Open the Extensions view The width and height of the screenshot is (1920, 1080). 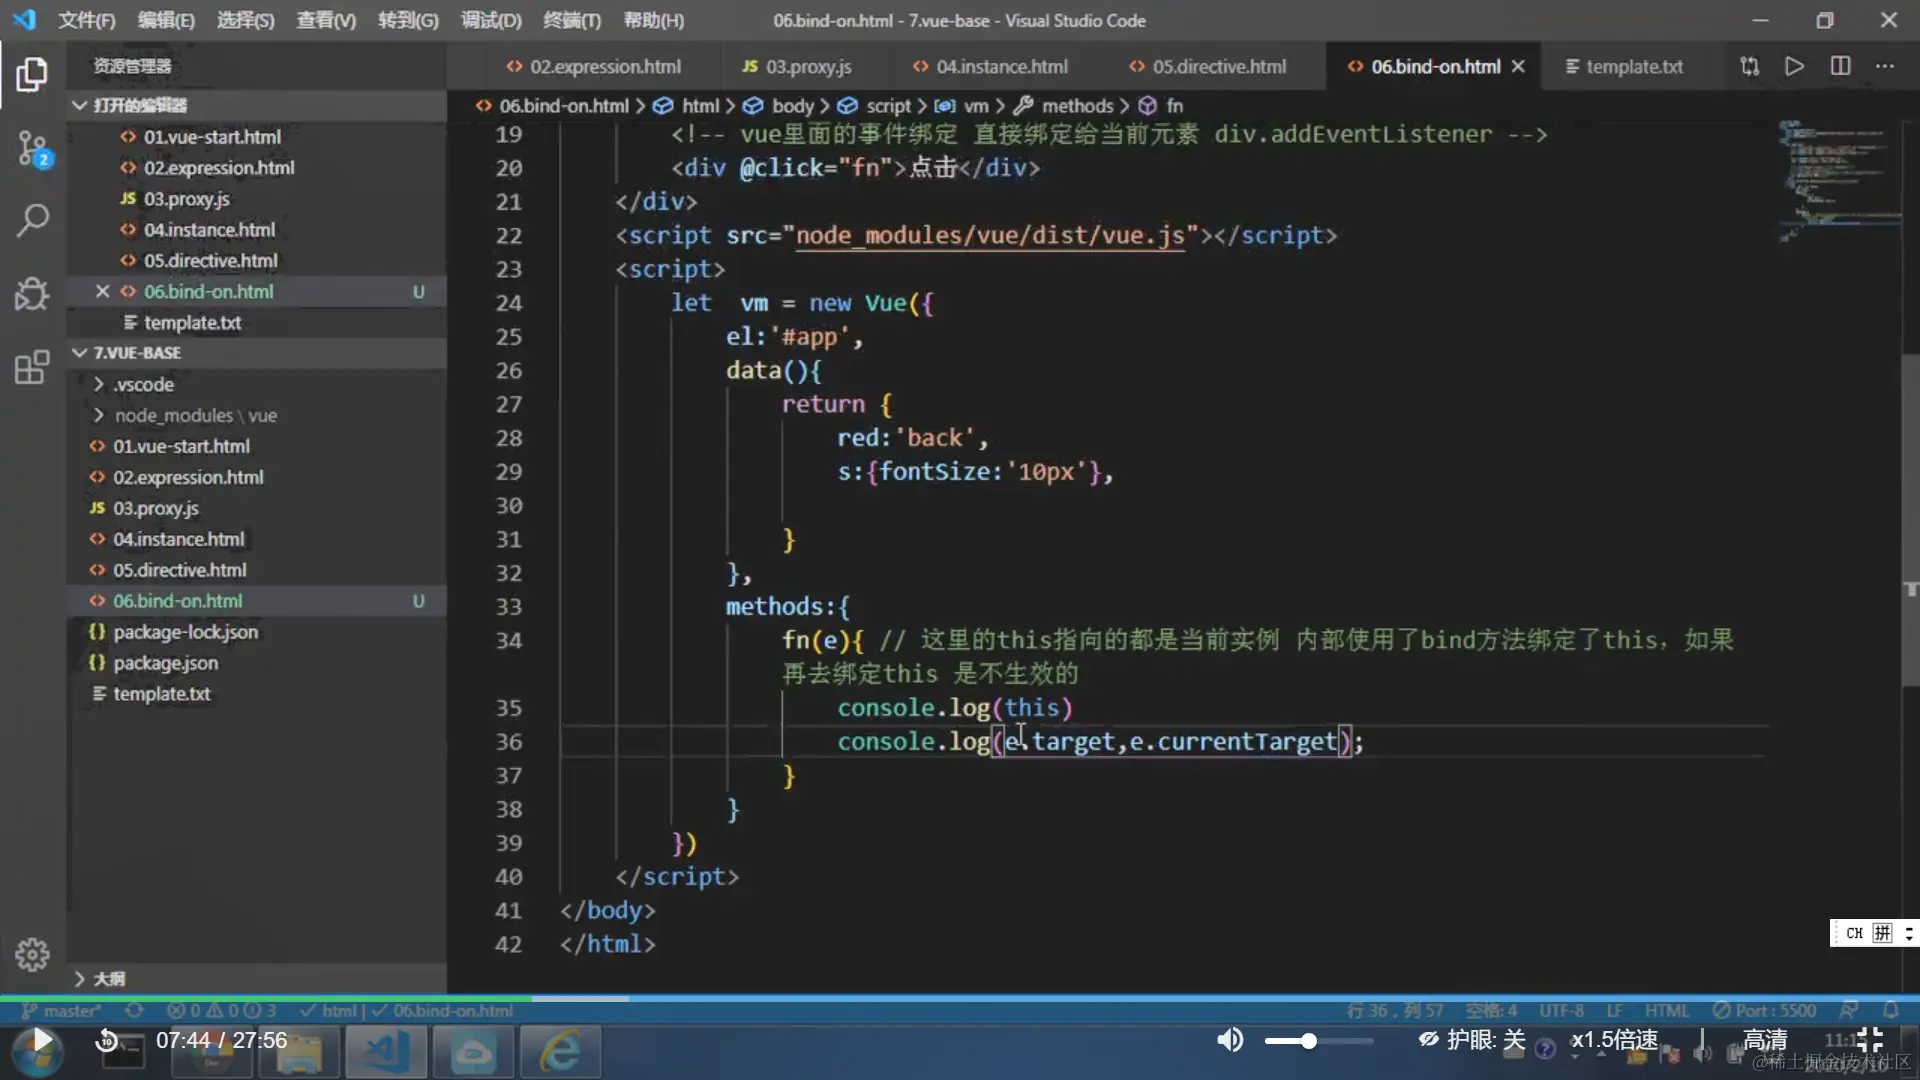tap(32, 367)
